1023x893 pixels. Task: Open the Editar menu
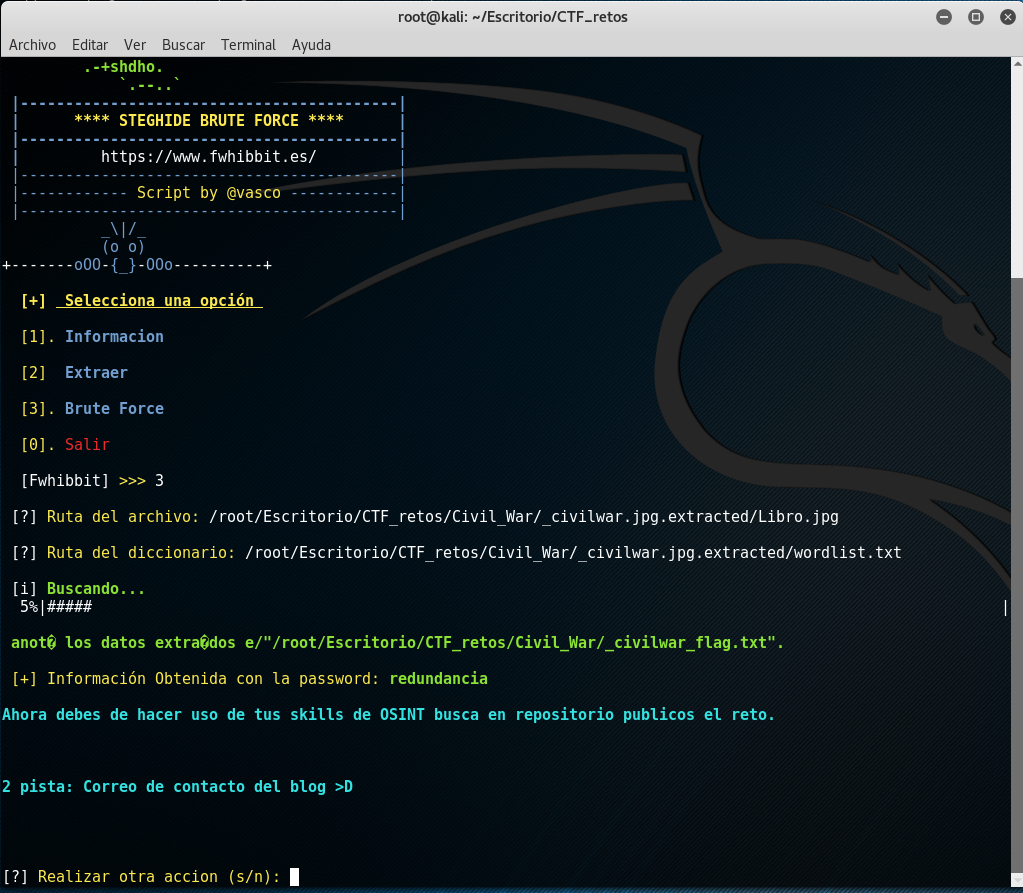90,45
